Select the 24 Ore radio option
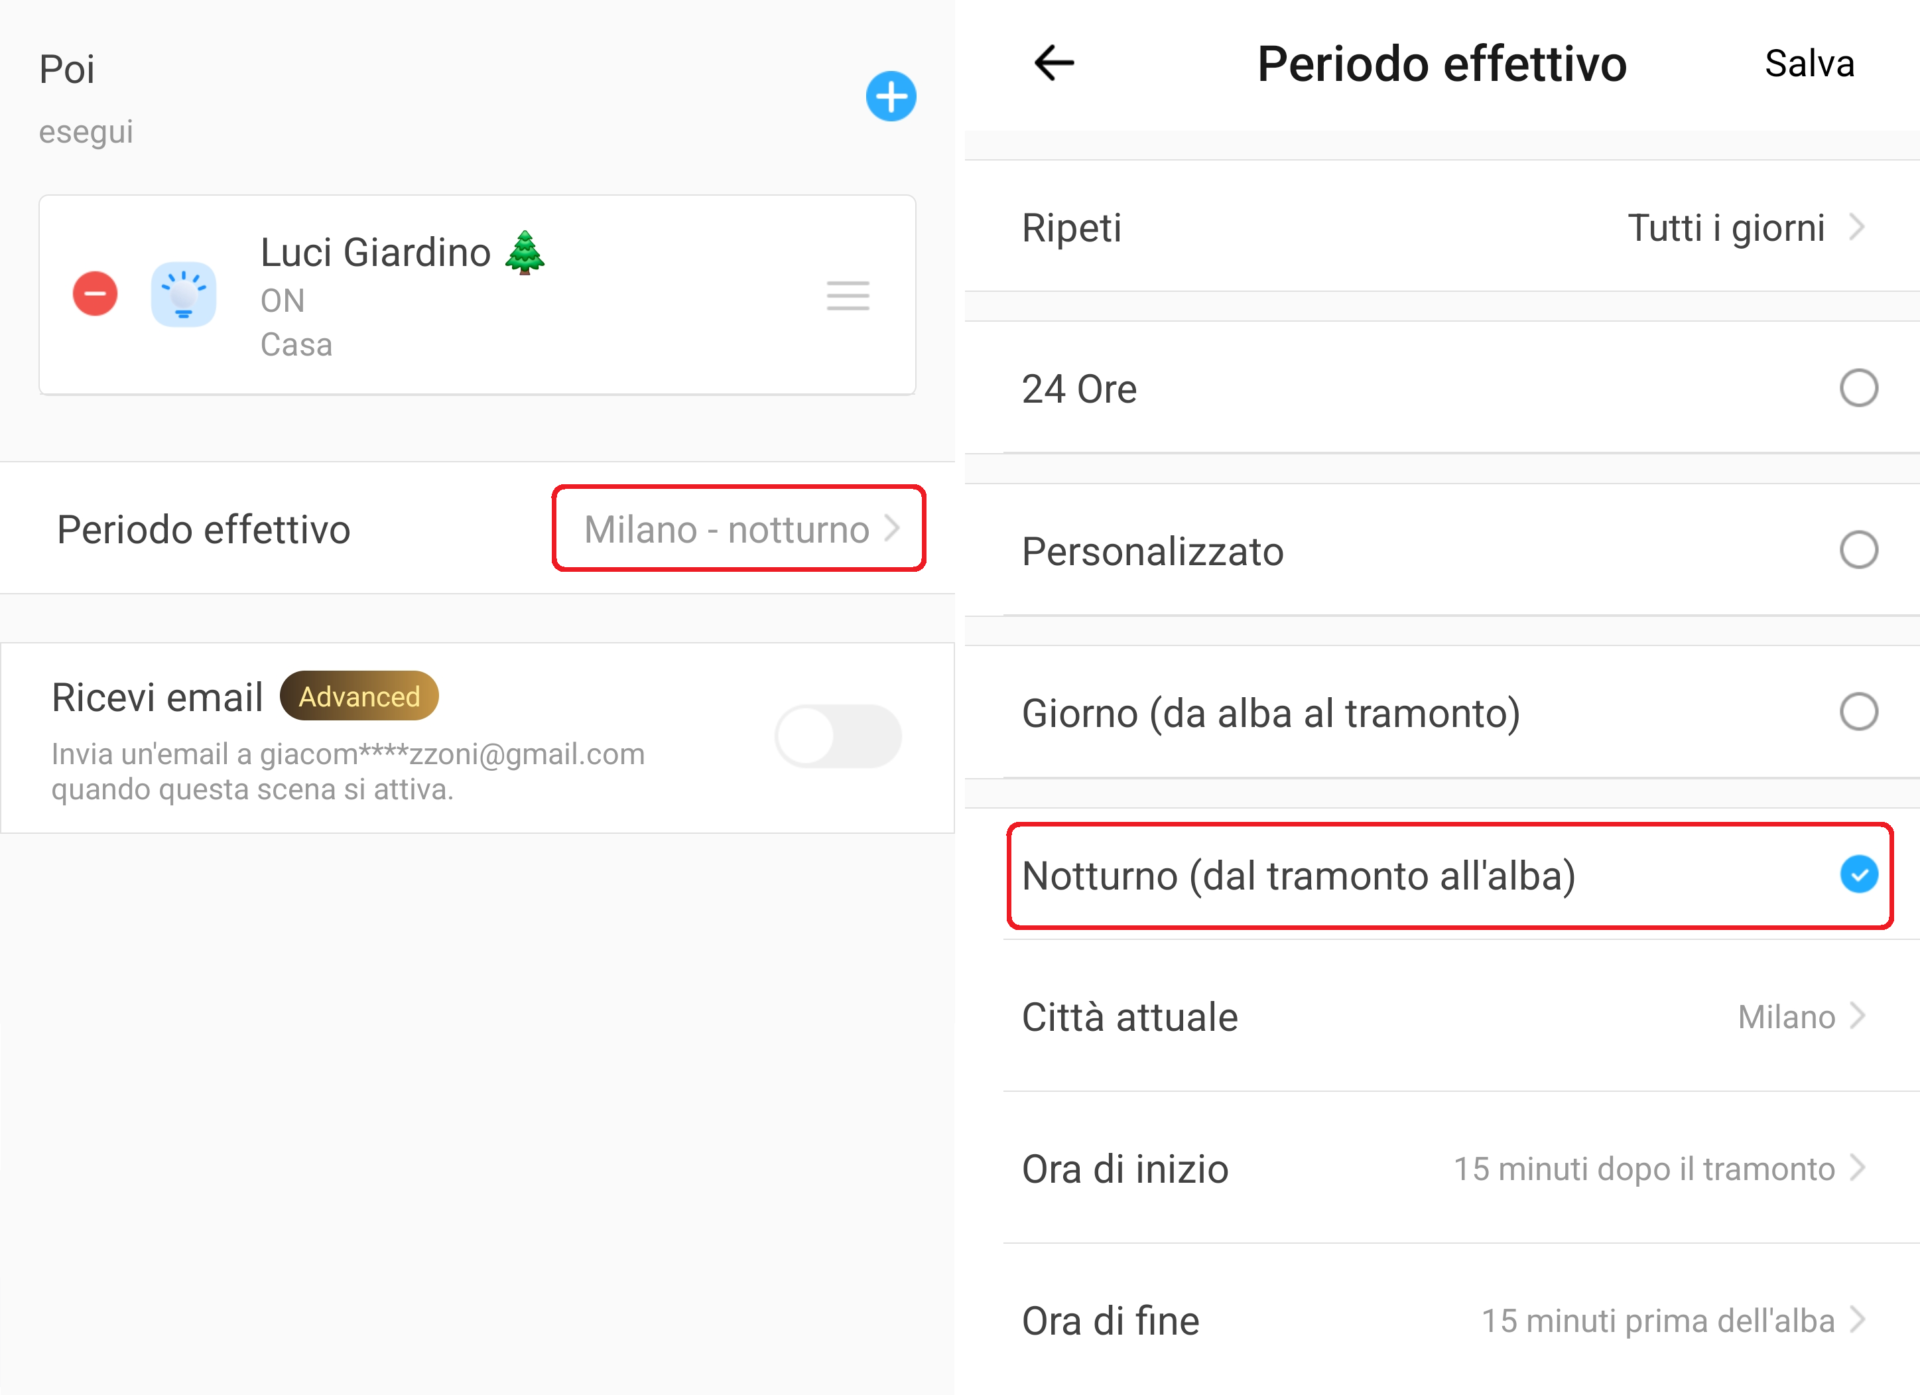Image resolution: width=1920 pixels, height=1395 pixels. tap(1858, 388)
